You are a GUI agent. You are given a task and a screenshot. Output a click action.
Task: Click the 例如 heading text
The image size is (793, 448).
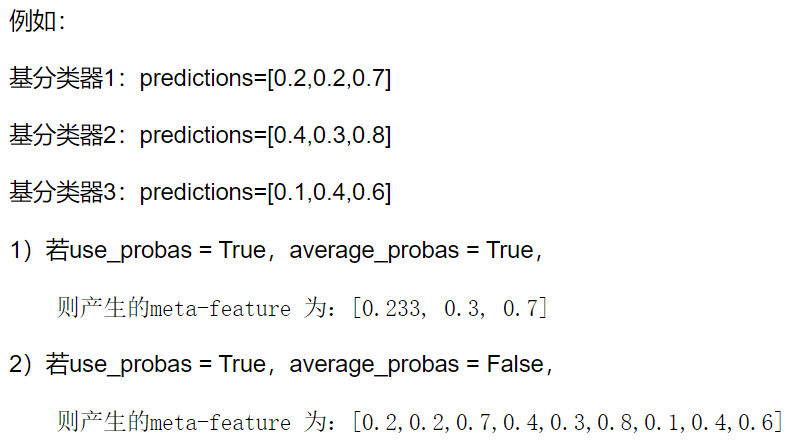tap(32, 21)
